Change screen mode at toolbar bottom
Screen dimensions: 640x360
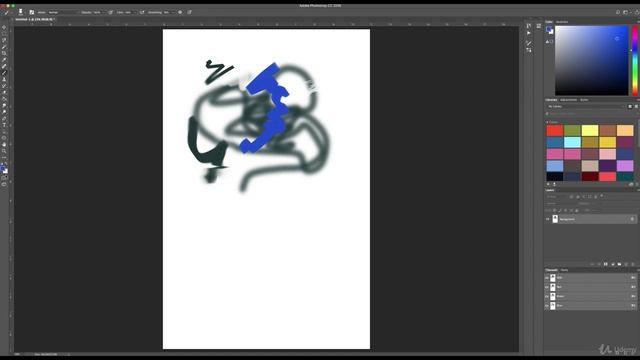click(x=4, y=184)
